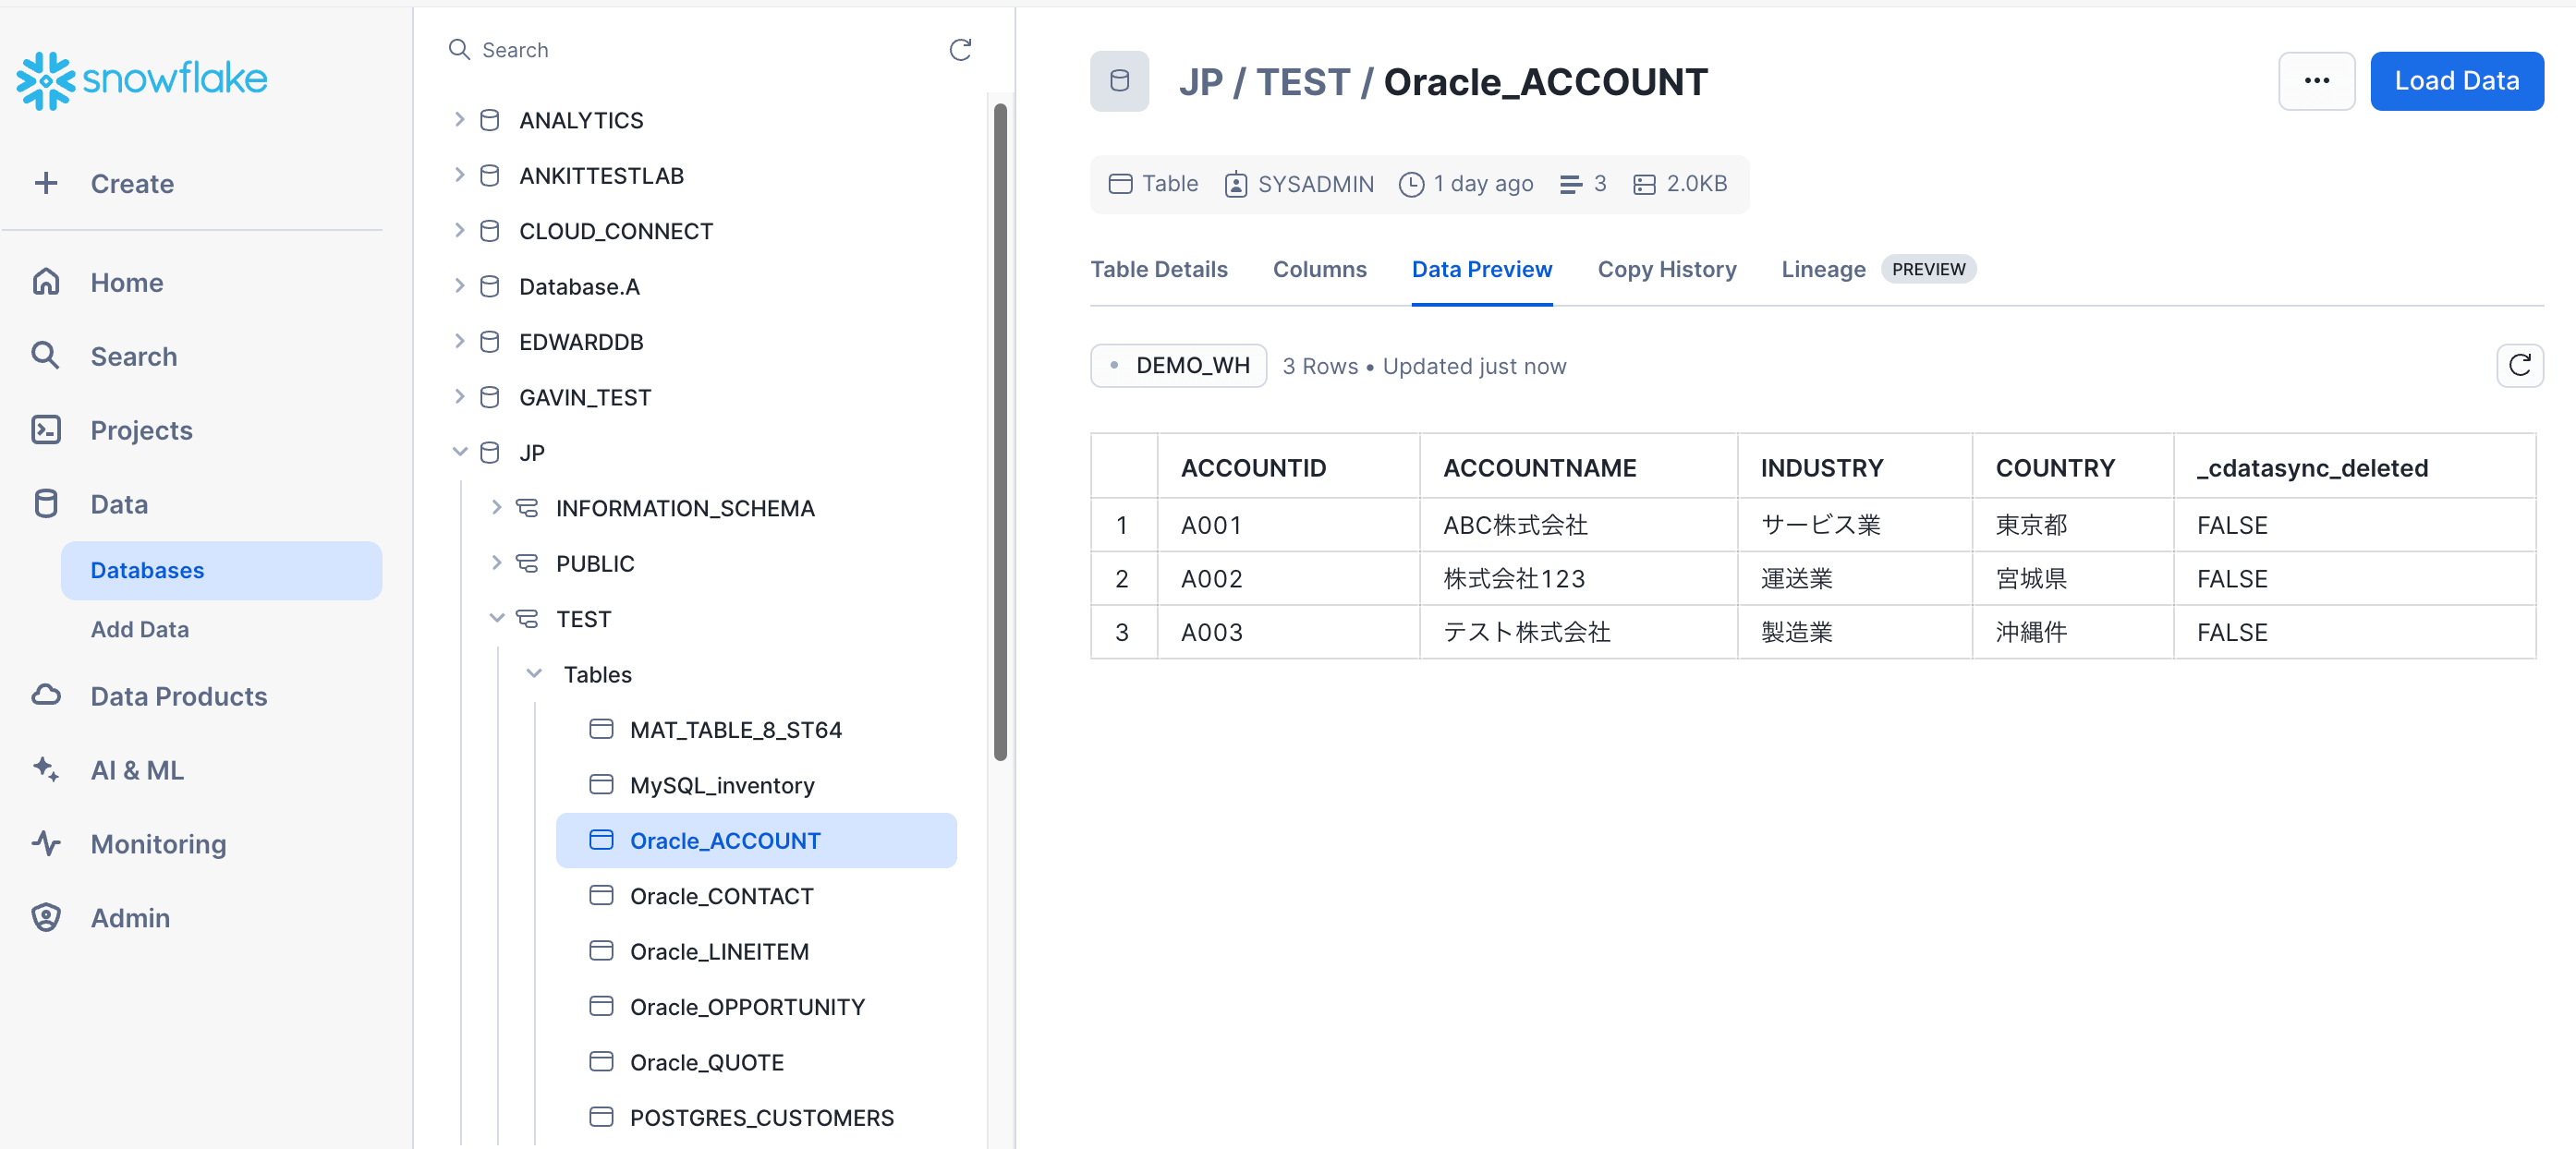Collapse the JP database tree
This screenshot has width=2576, height=1149.
(459, 452)
